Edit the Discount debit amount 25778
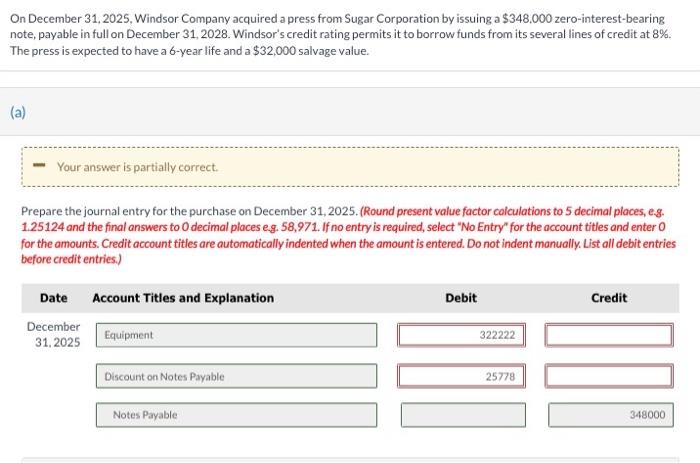 [461, 376]
